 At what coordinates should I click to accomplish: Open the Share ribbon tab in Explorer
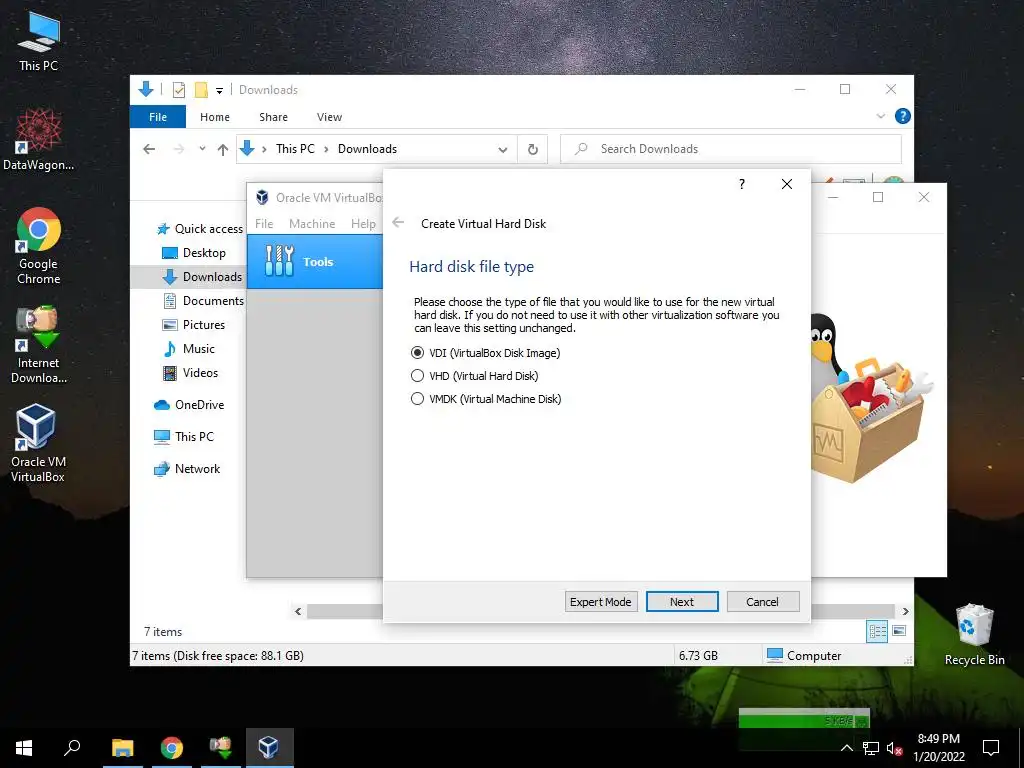pos(273,117)
